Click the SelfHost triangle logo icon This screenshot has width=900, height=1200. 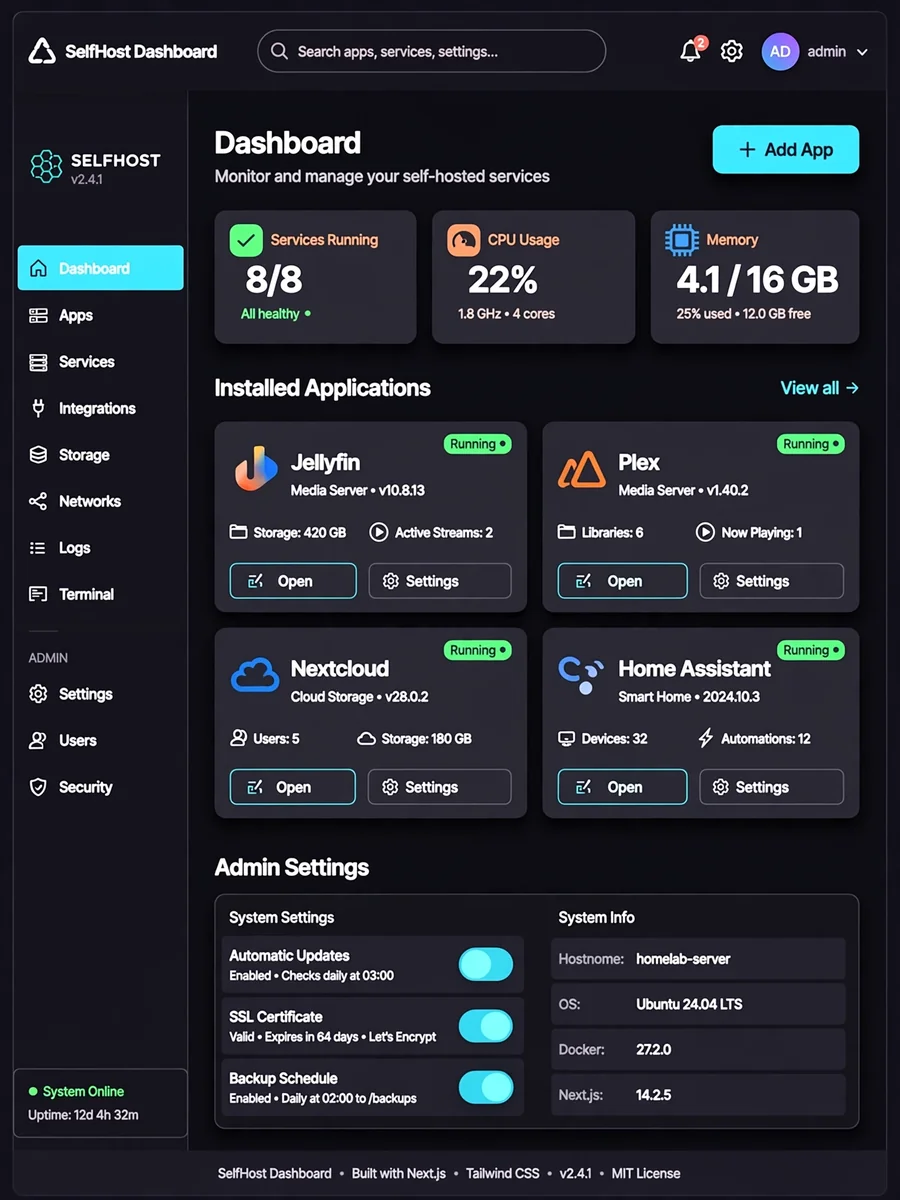42,51
